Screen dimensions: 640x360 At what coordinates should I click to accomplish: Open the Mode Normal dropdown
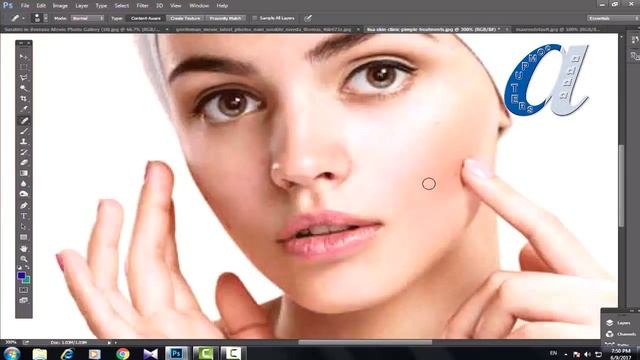87,18
